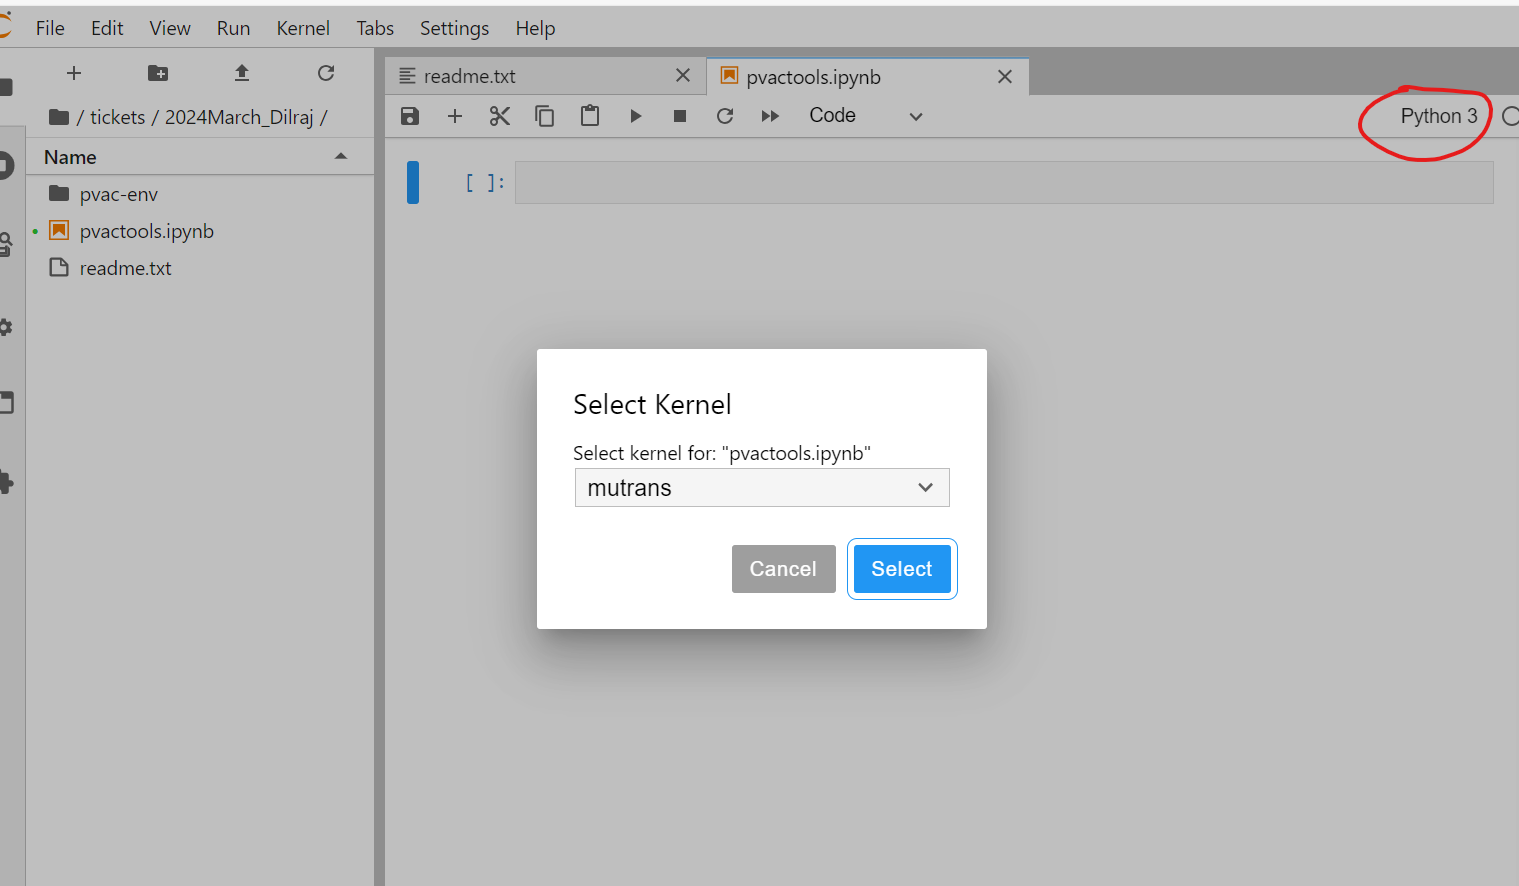Image resolution: width=1519 pixels, height=886 pixels.
Task: Restart kernel and run all cells
Action: tap(770, 116)
